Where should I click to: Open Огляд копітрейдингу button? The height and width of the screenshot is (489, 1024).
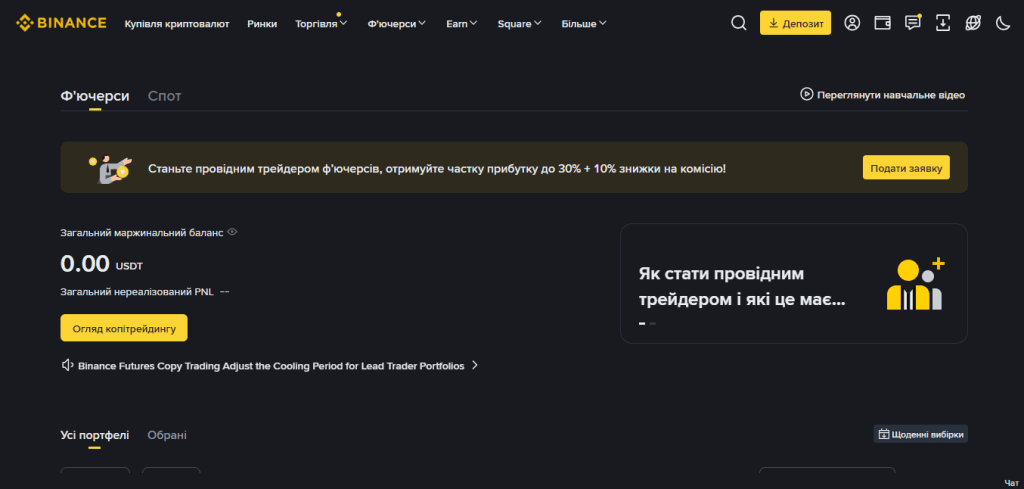(x=124, y=328)
